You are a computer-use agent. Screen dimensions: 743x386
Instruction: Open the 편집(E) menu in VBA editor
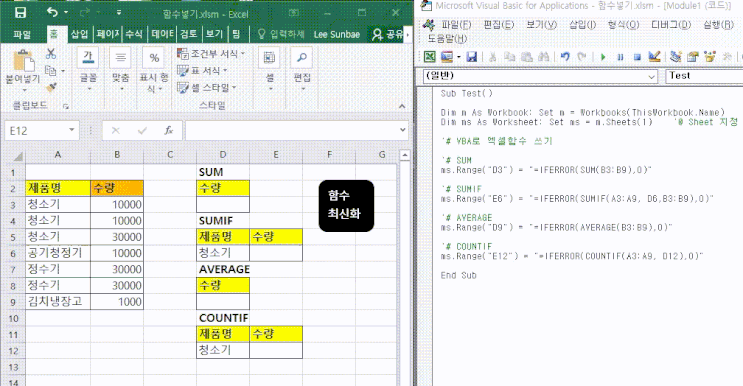tap(498, 25)
